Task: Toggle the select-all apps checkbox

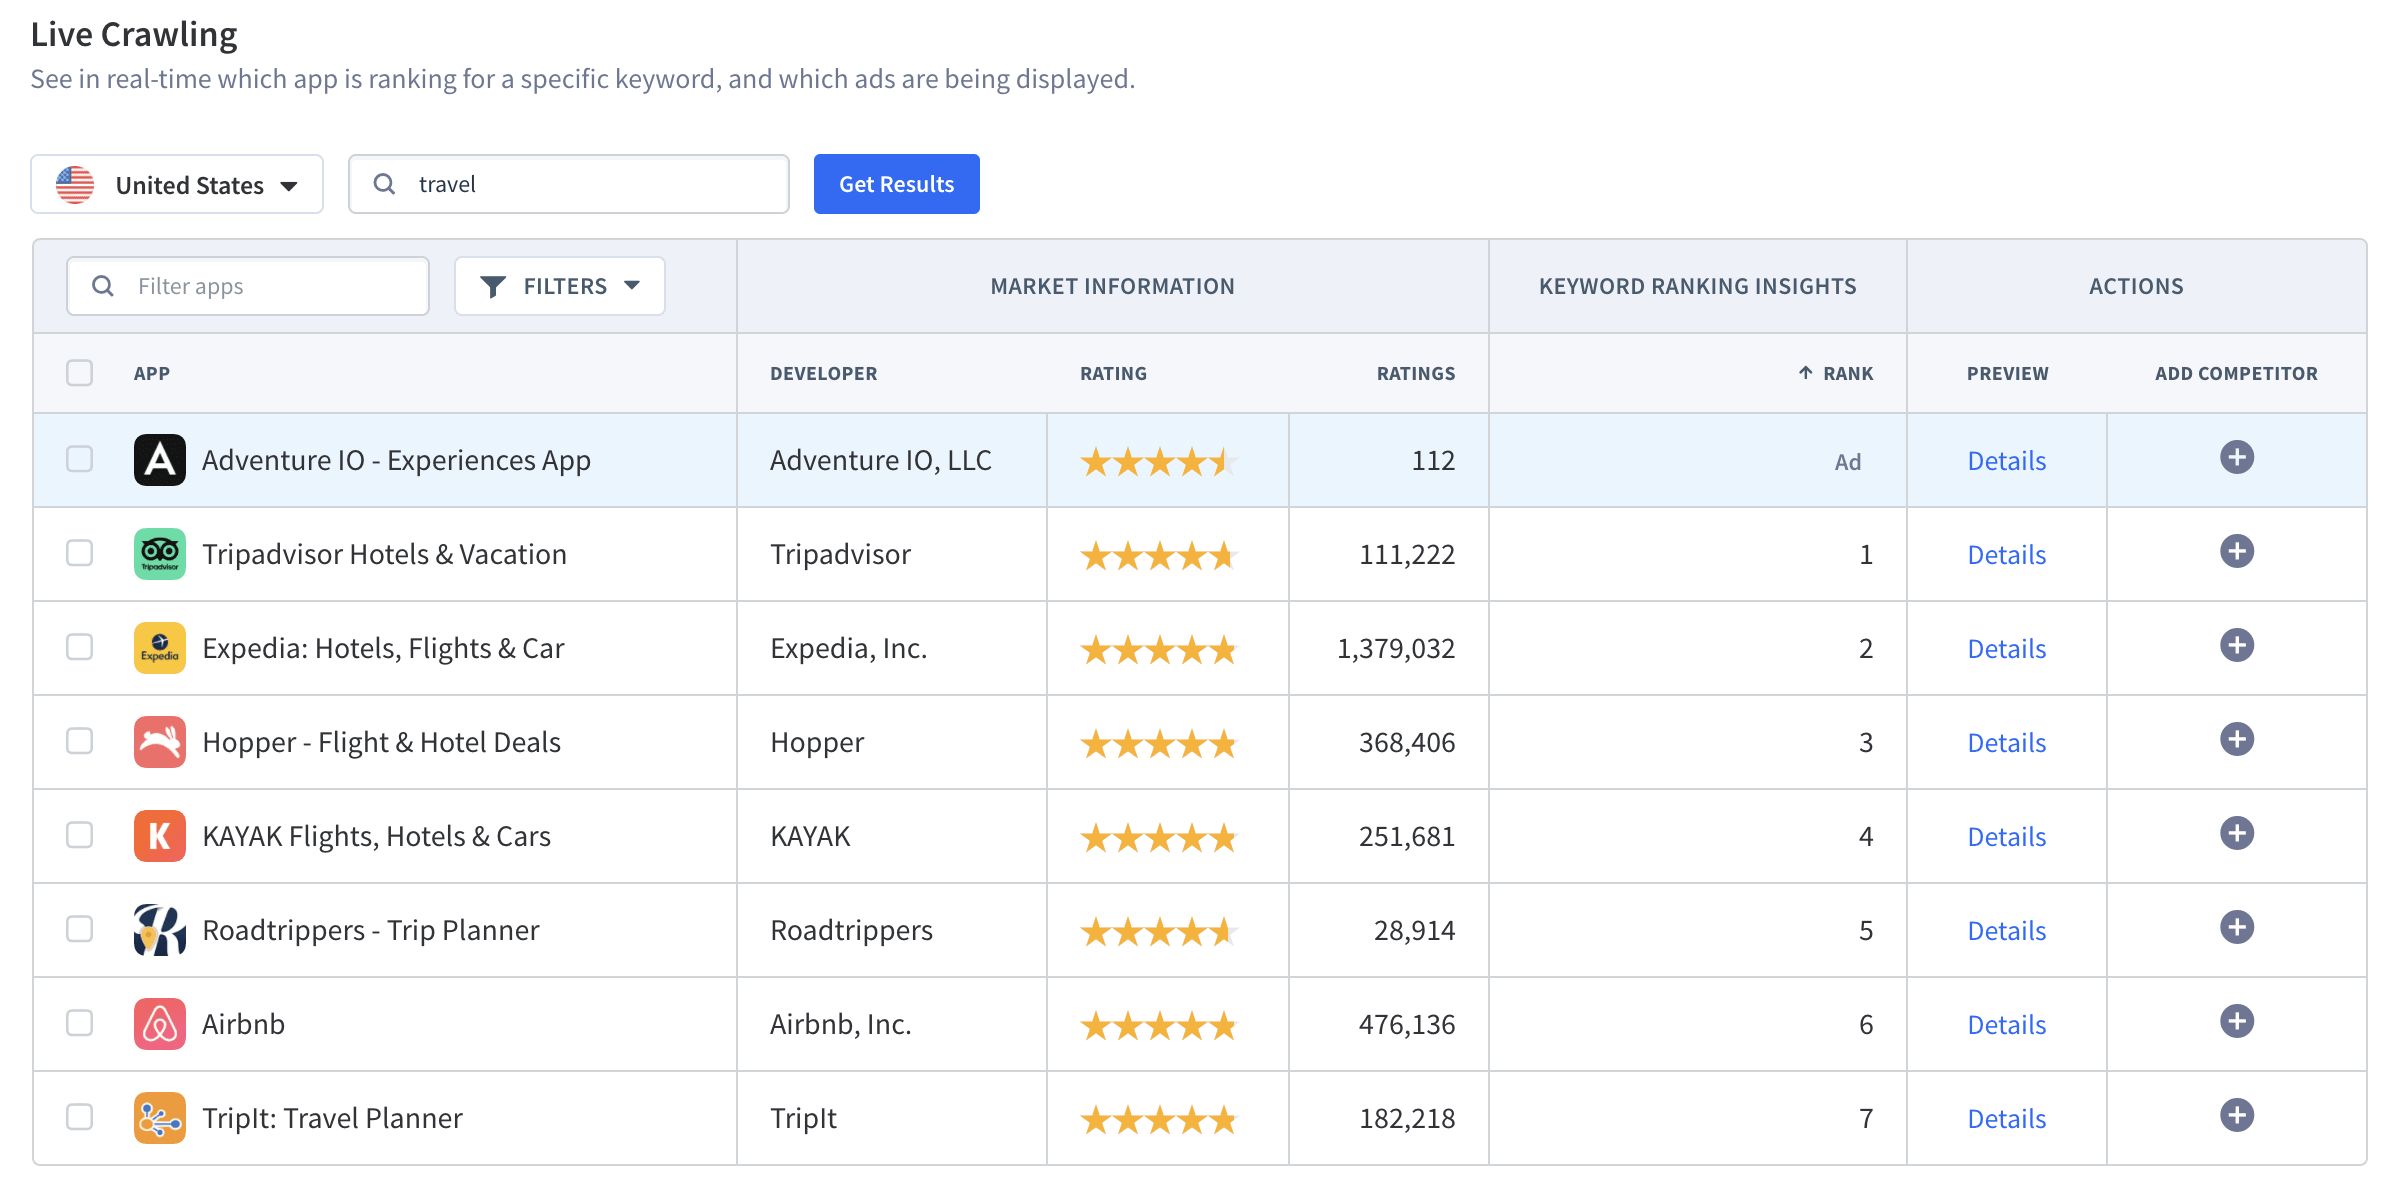Action: pyautogui.click(x=80, y=373)
